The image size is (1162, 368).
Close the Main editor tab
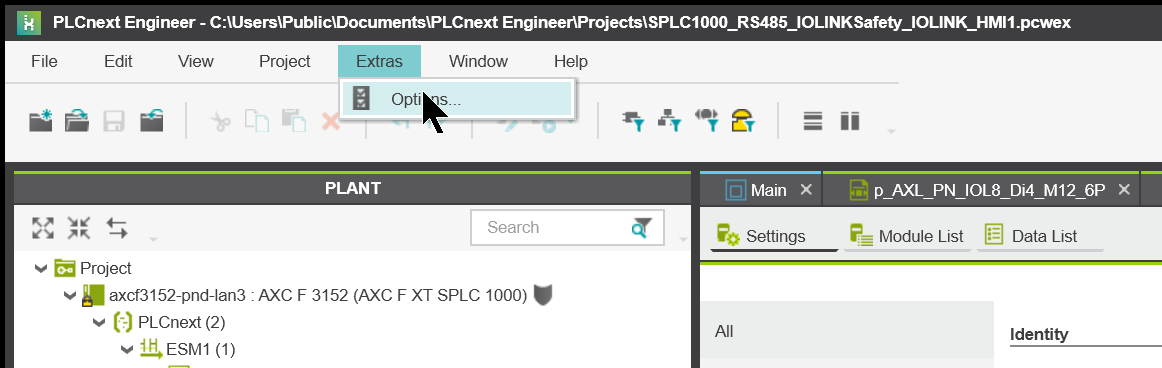coord(806,190)
